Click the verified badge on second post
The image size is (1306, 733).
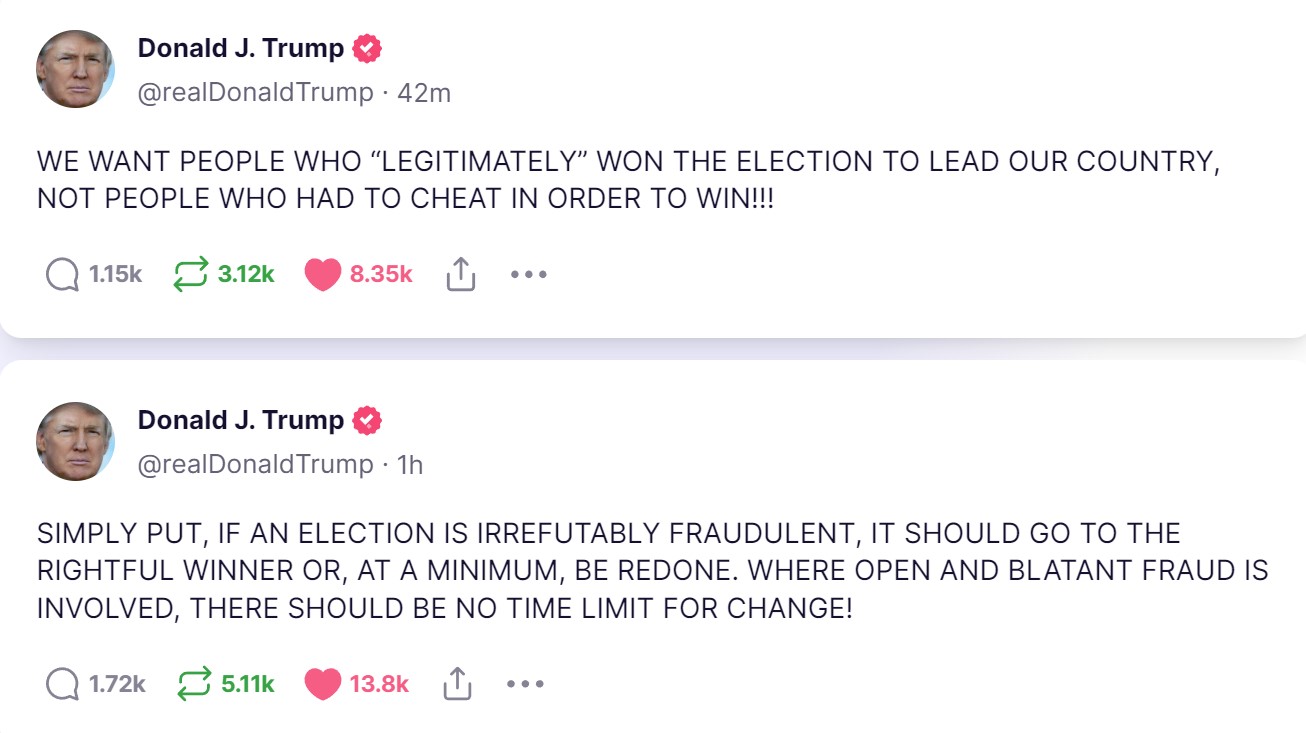pyautogui.click(x=368, y=420)
